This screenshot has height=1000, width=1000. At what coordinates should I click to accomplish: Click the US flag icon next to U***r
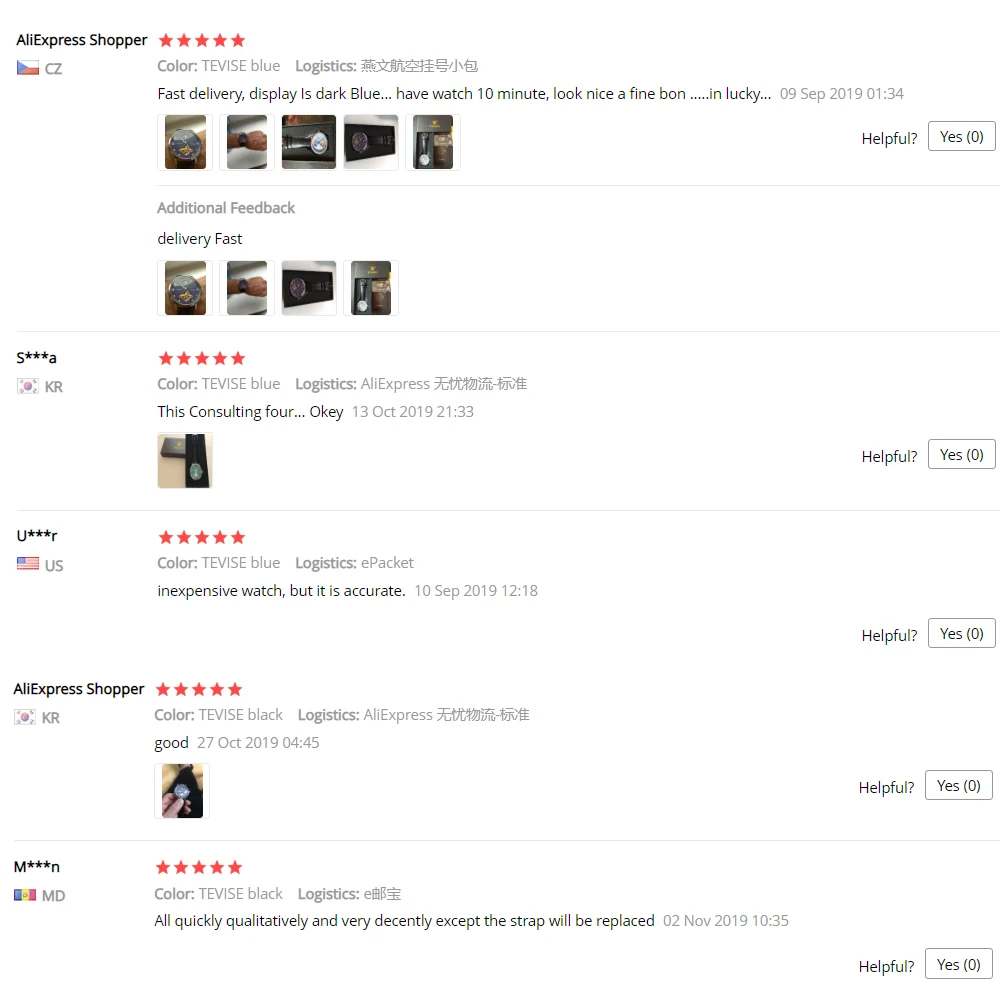coord(27,564)
